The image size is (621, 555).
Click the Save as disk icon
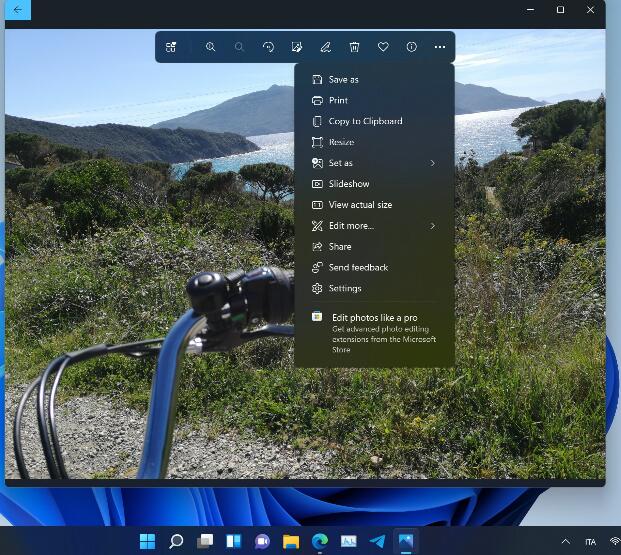[317, 80]
